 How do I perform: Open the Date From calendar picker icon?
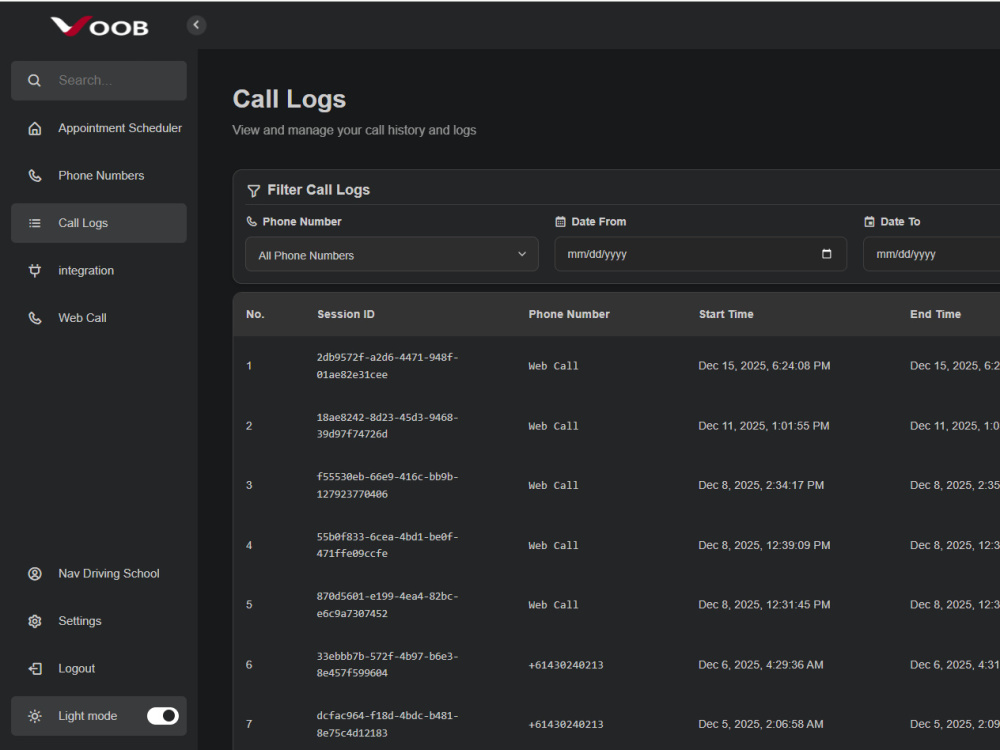tap(827, 254)
